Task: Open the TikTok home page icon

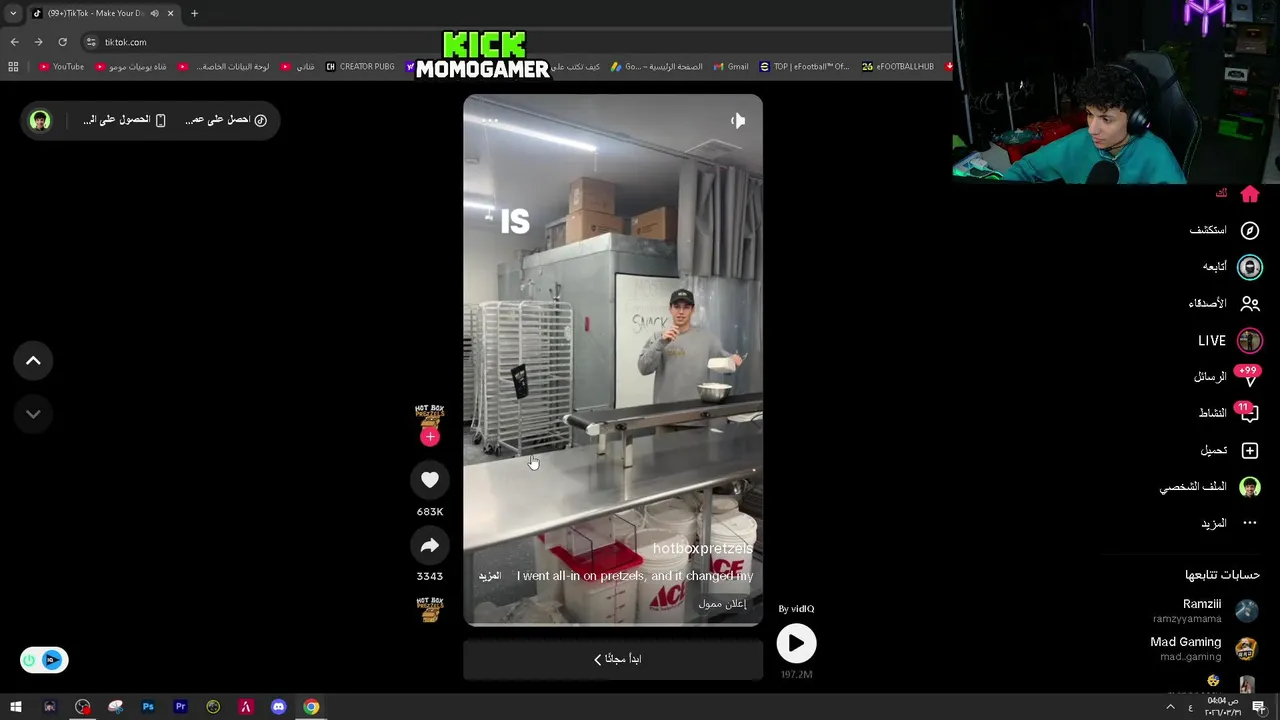Action: (1250, 194)
